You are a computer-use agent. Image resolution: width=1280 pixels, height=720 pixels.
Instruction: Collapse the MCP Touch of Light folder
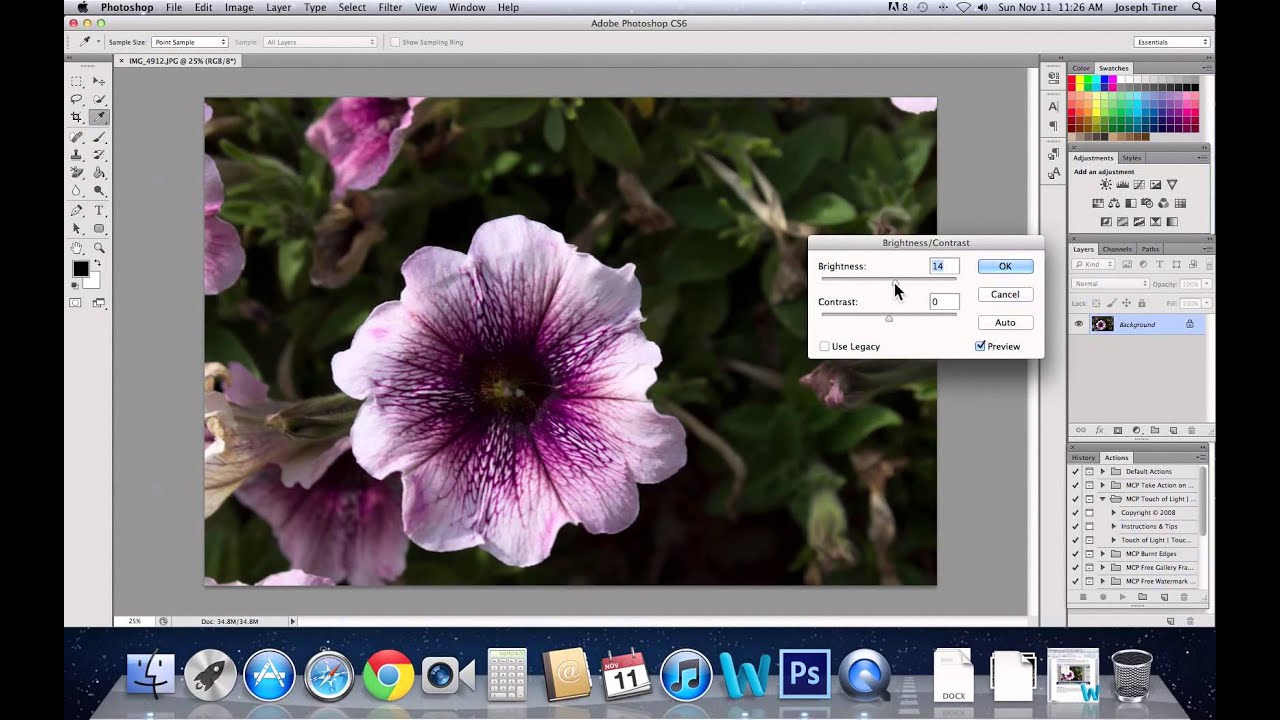1103,499
